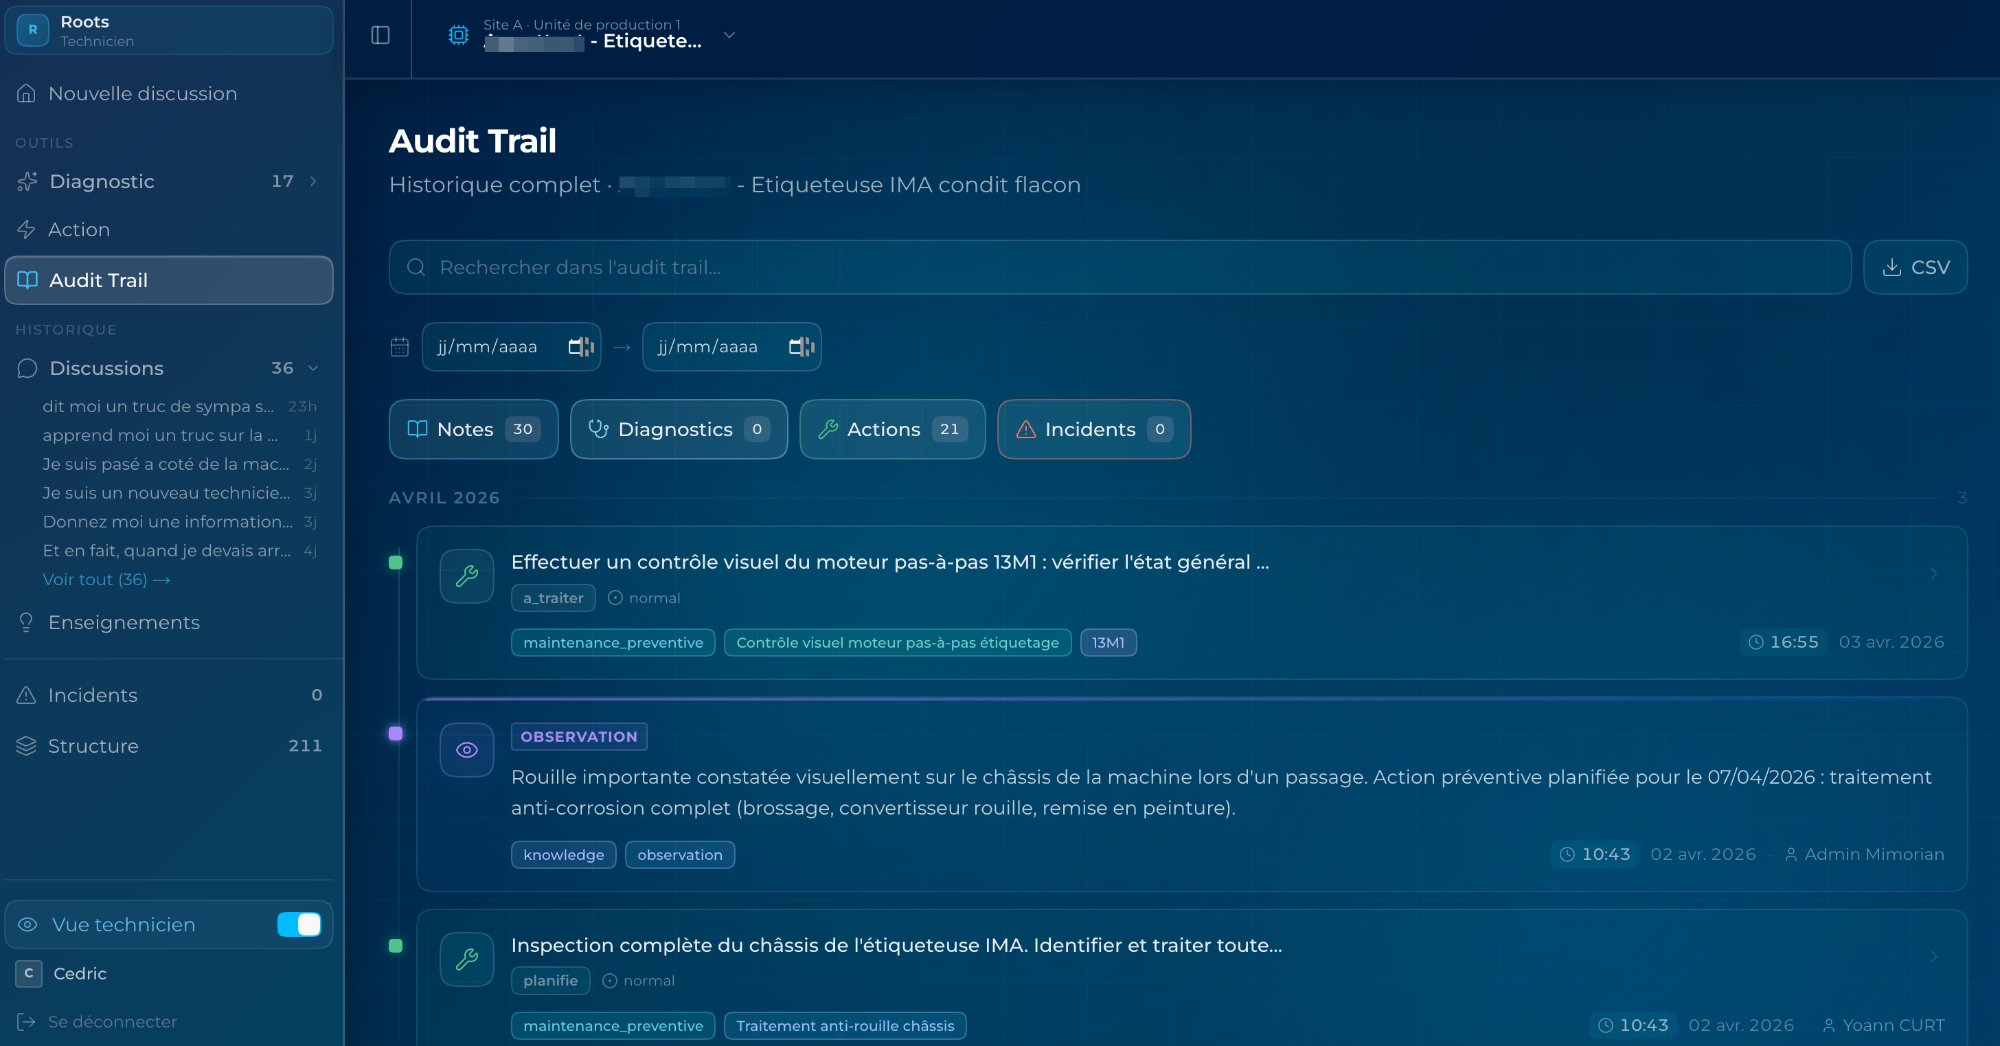Viewport: 2000px width, 1046px height.
Task: Open calendar picker in end date field
Action: pyautogui.click(x=800, y=347)
